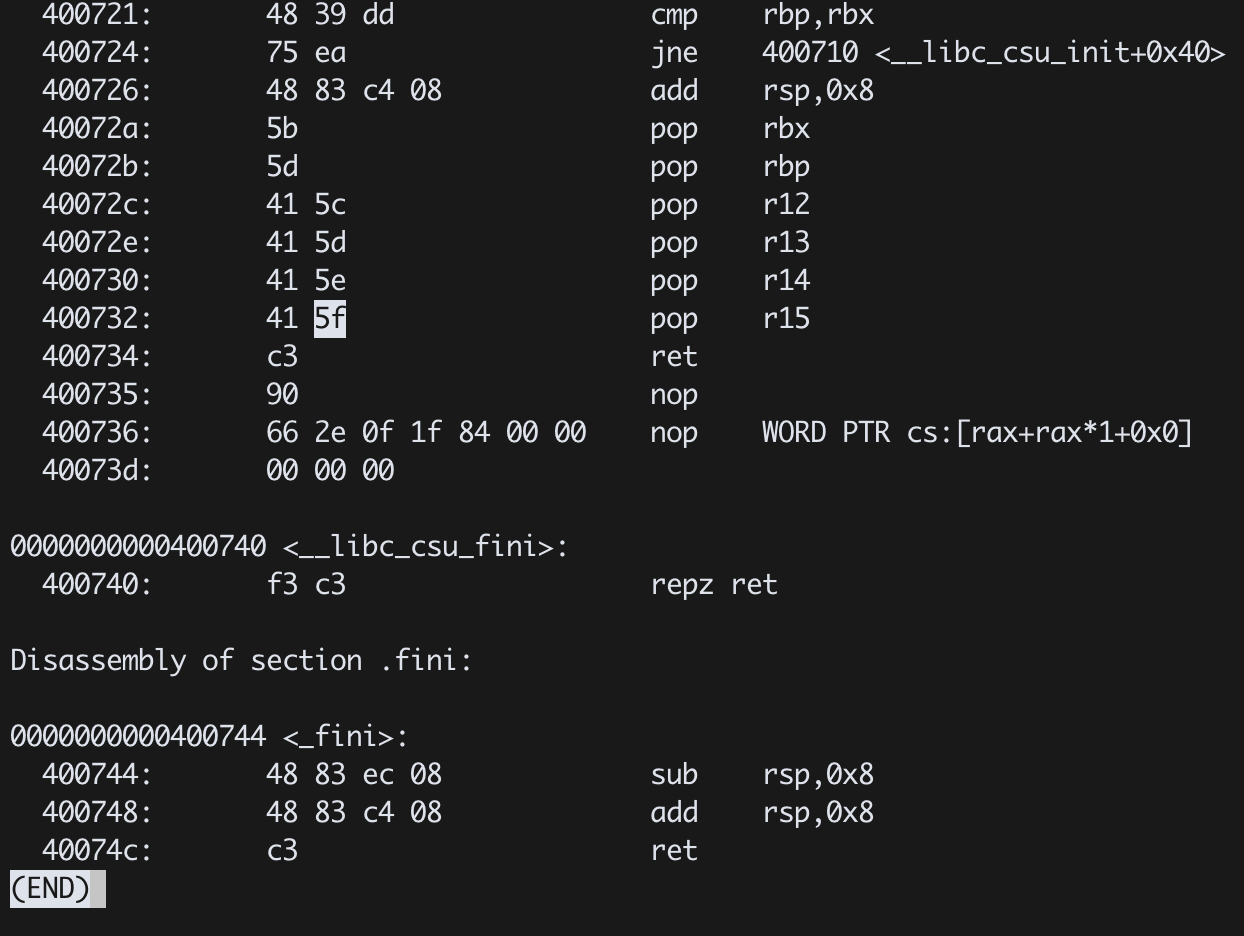Screen dimensions: 1244x936
Task: Select the f3 c3 opcode bytes
Action: [306, 585]
